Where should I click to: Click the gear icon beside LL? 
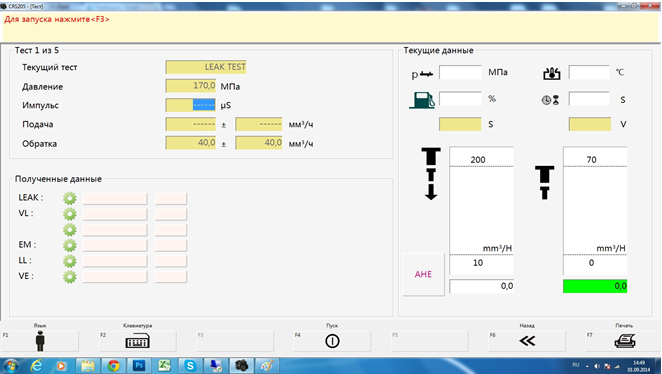coord(70,261)
